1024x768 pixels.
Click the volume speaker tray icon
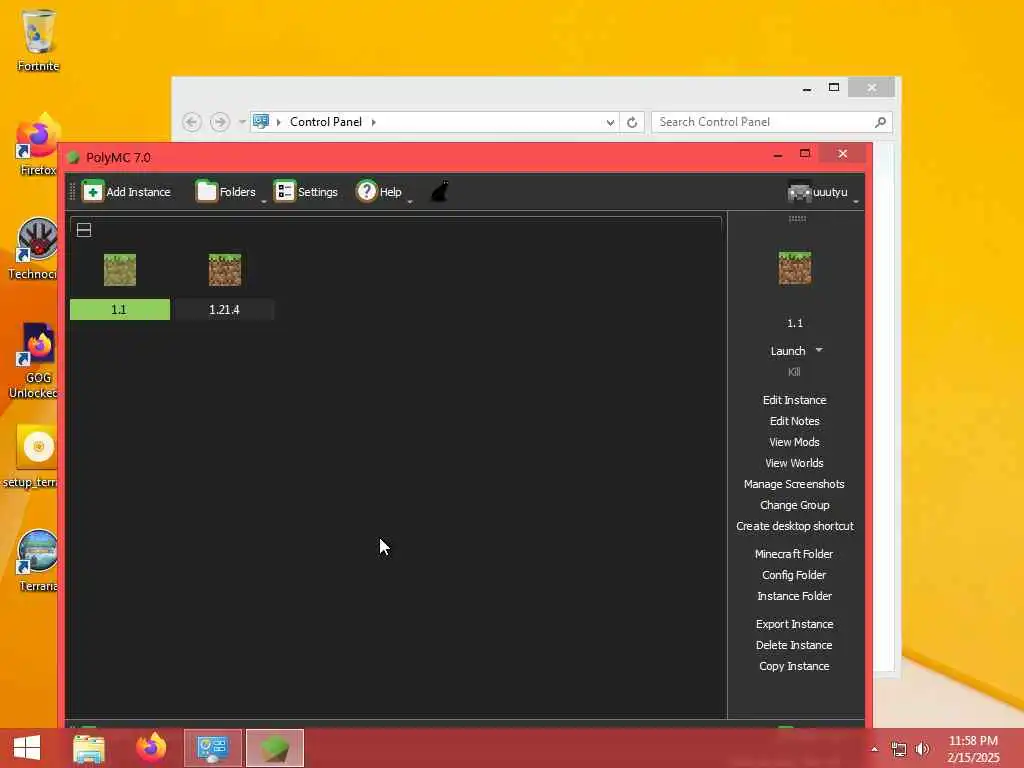922,749
